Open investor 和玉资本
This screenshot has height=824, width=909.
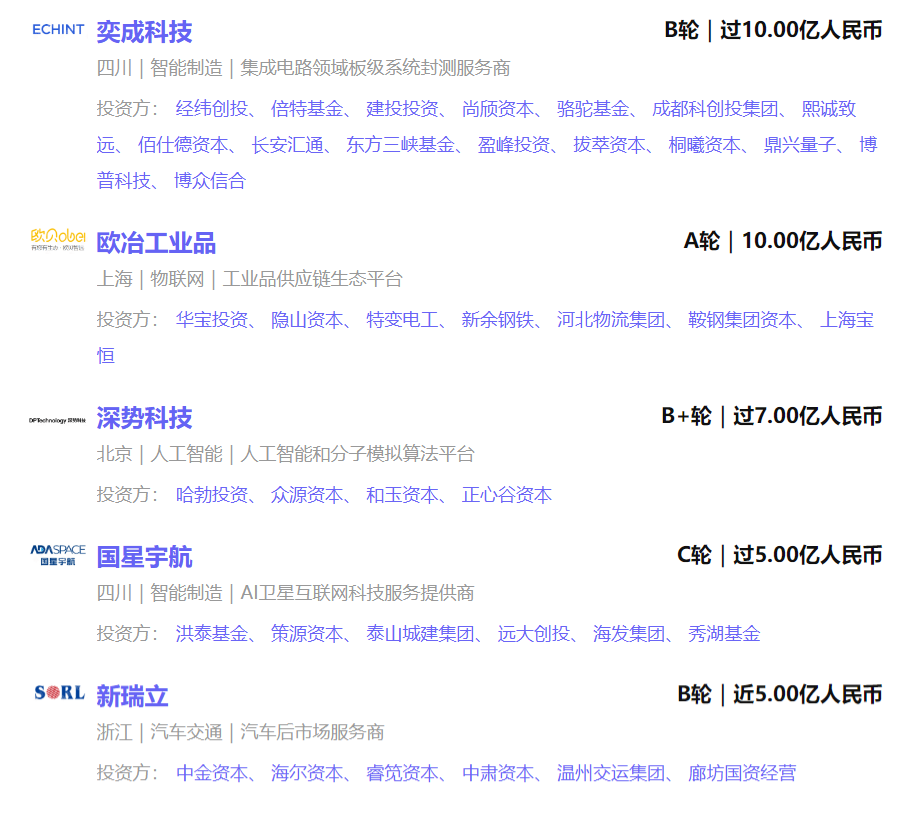tap(402, 495)
